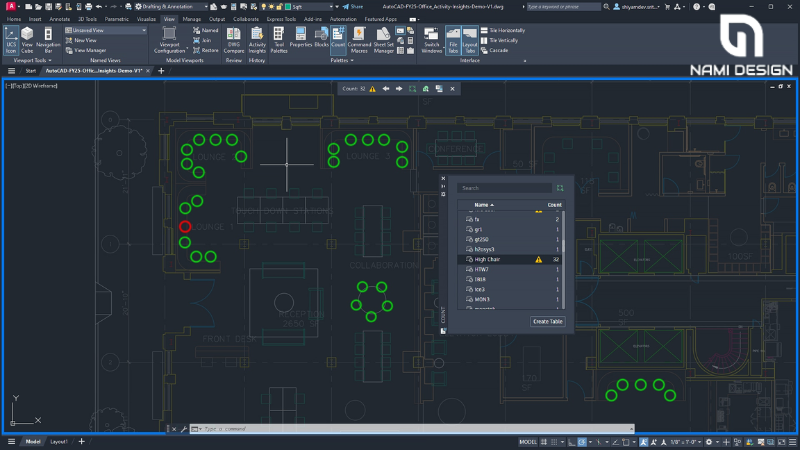Select the HTW7 row in count list

click(x=510, y=269)
